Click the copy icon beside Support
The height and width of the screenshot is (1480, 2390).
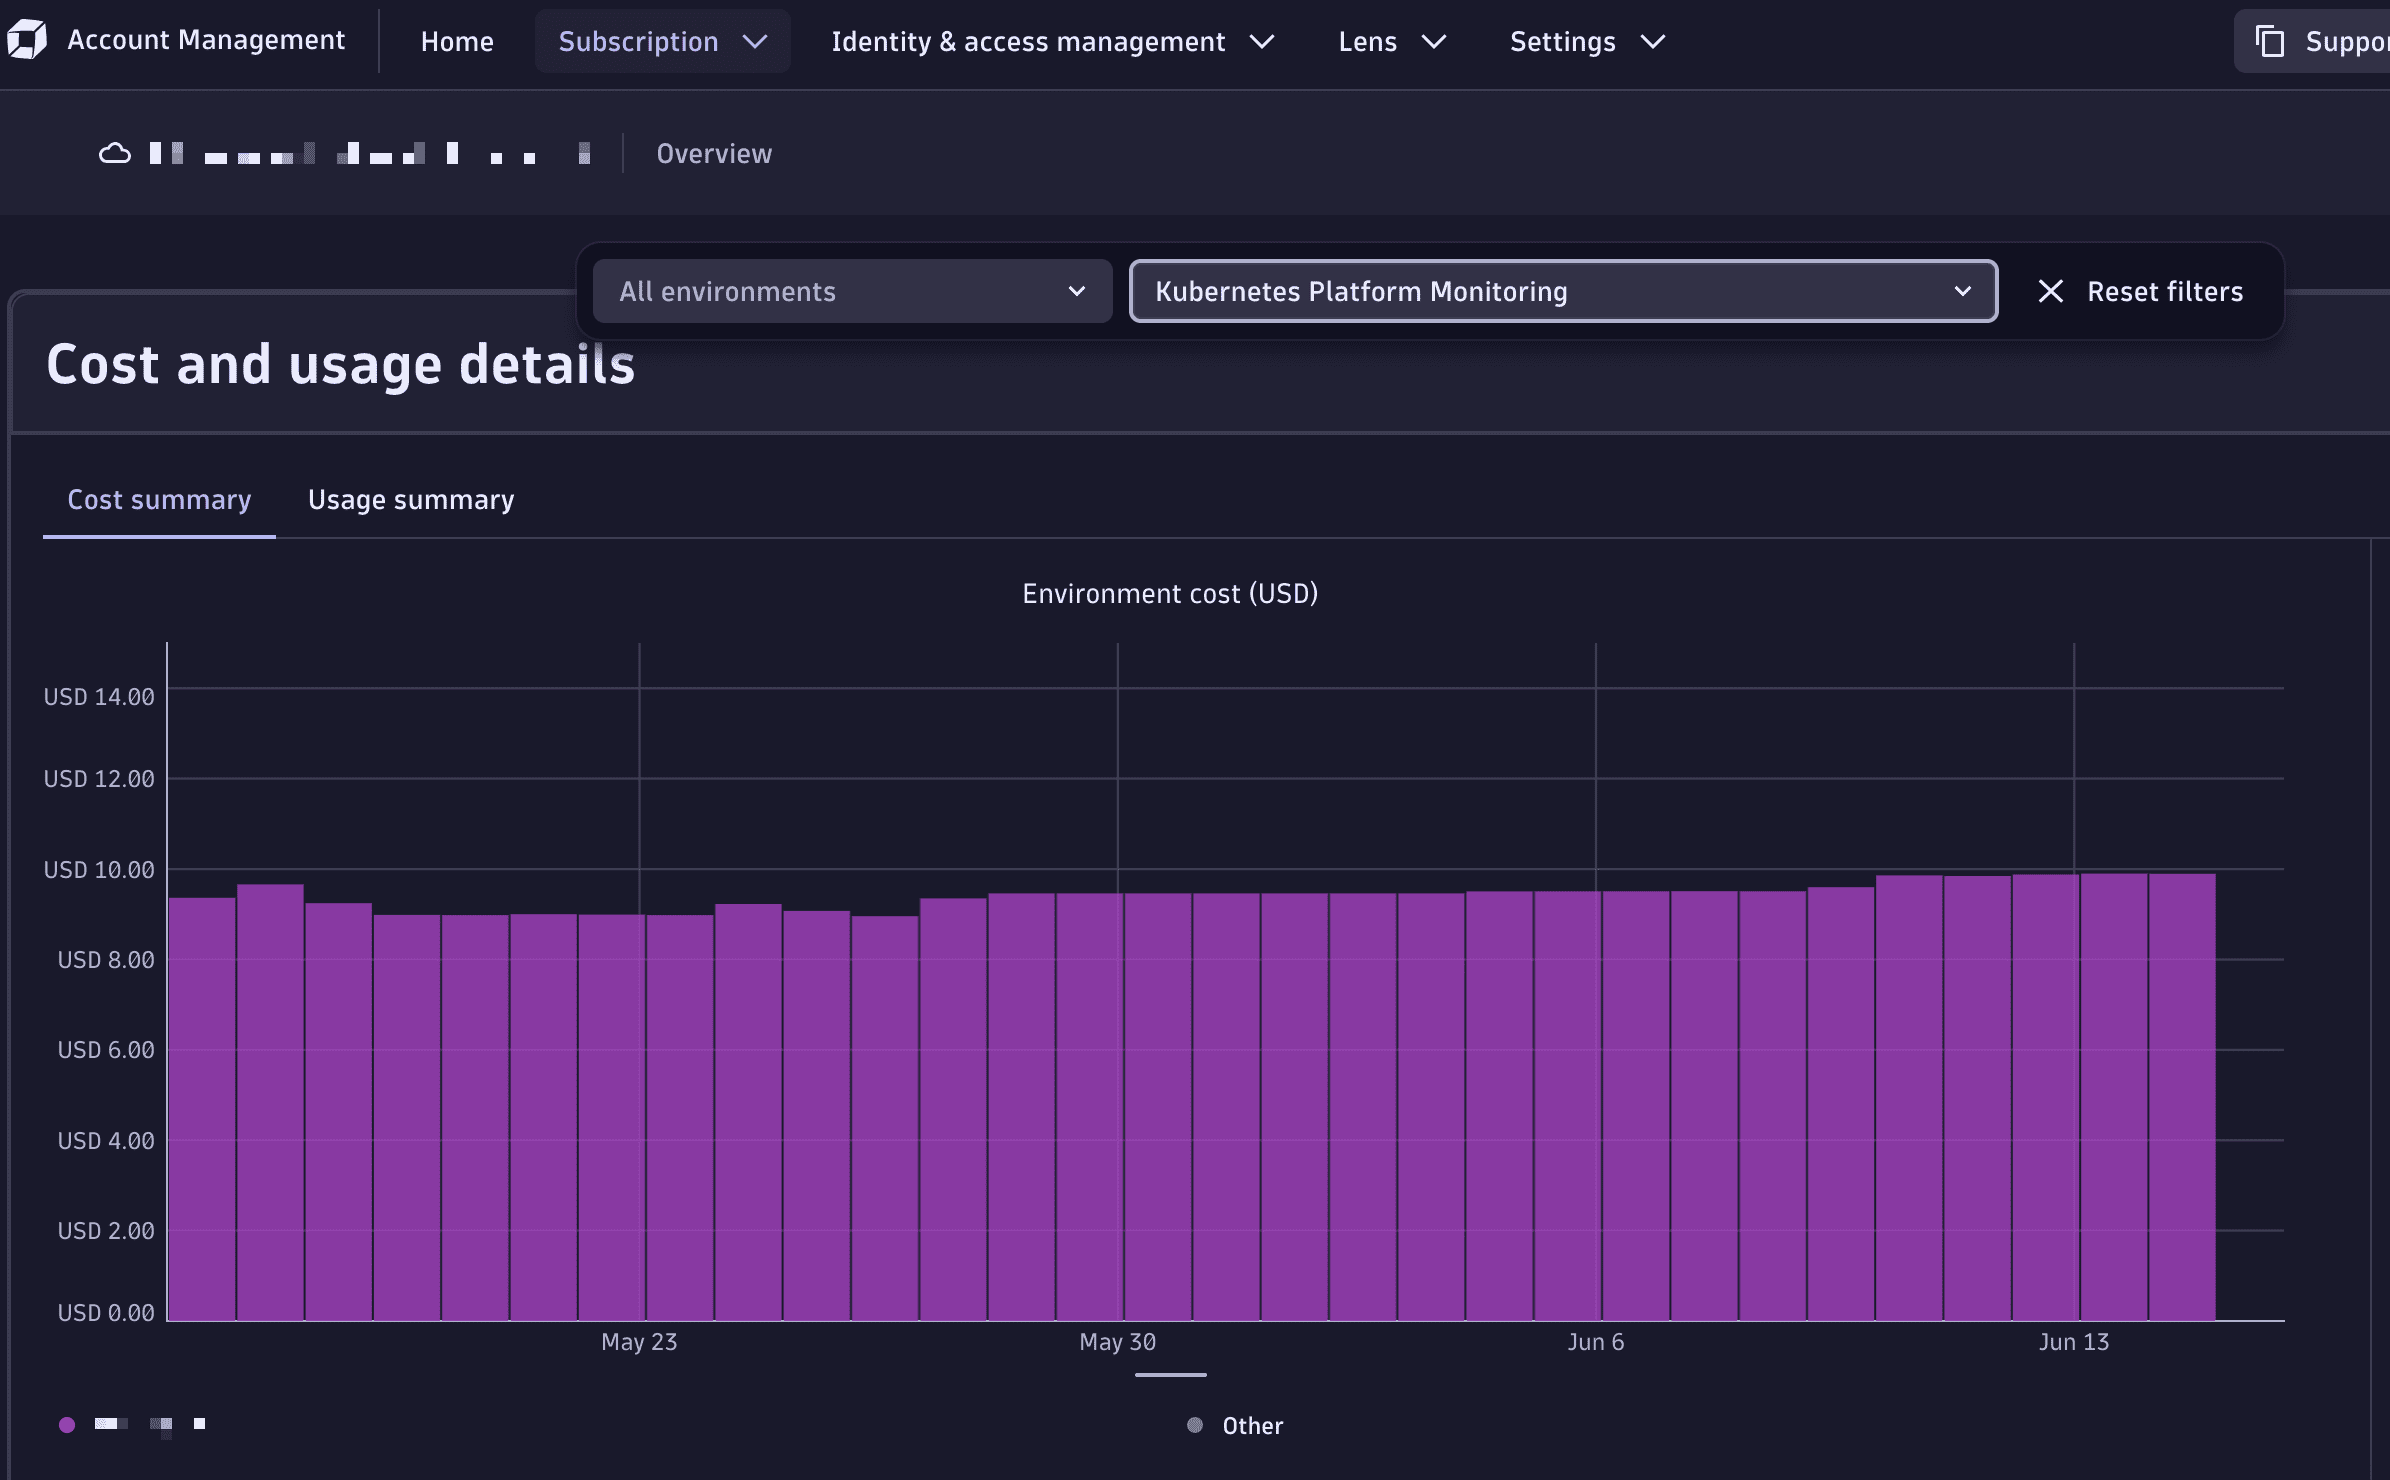click(2270, 41)
